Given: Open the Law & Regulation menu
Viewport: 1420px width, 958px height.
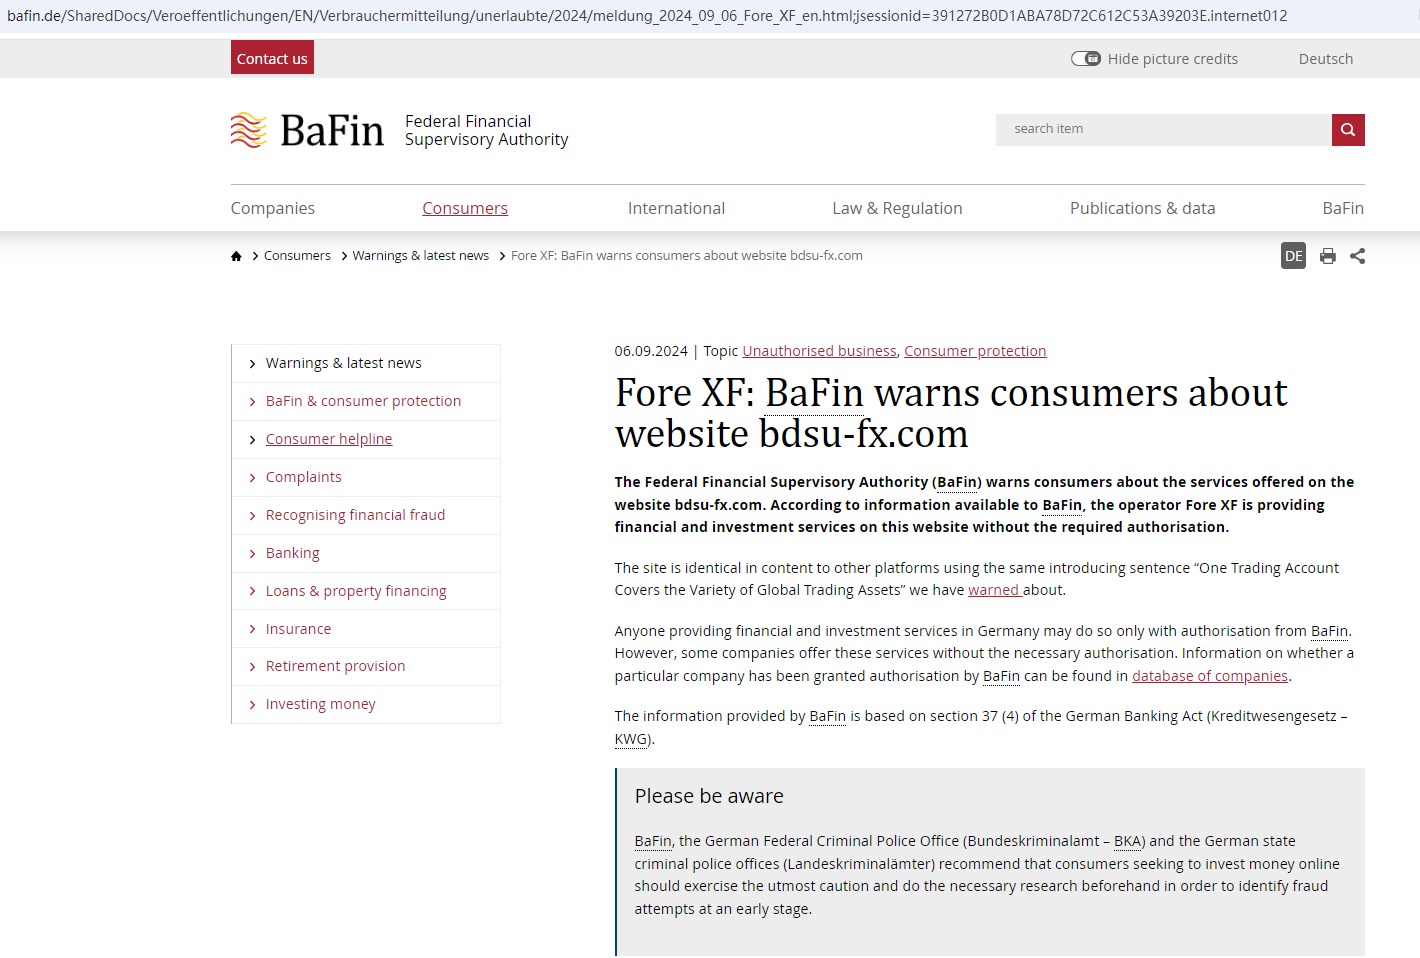Looking at the screenshot, I should pyautogui.click(x=898, y=208).
